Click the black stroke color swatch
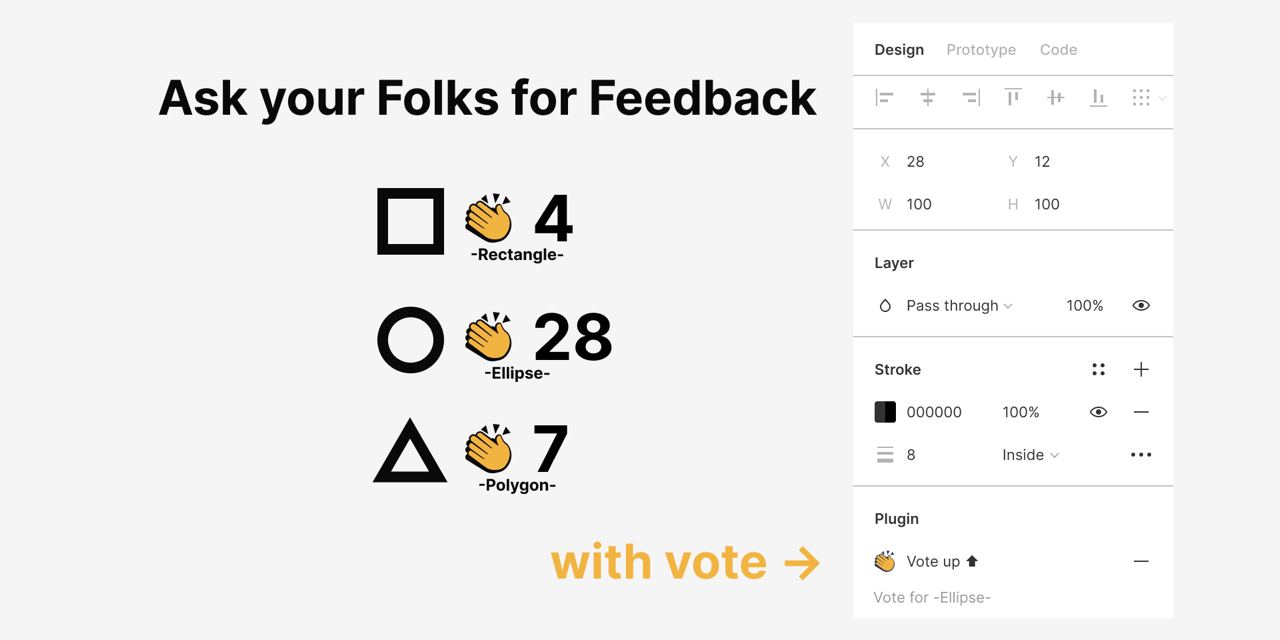 click(885, 412)
